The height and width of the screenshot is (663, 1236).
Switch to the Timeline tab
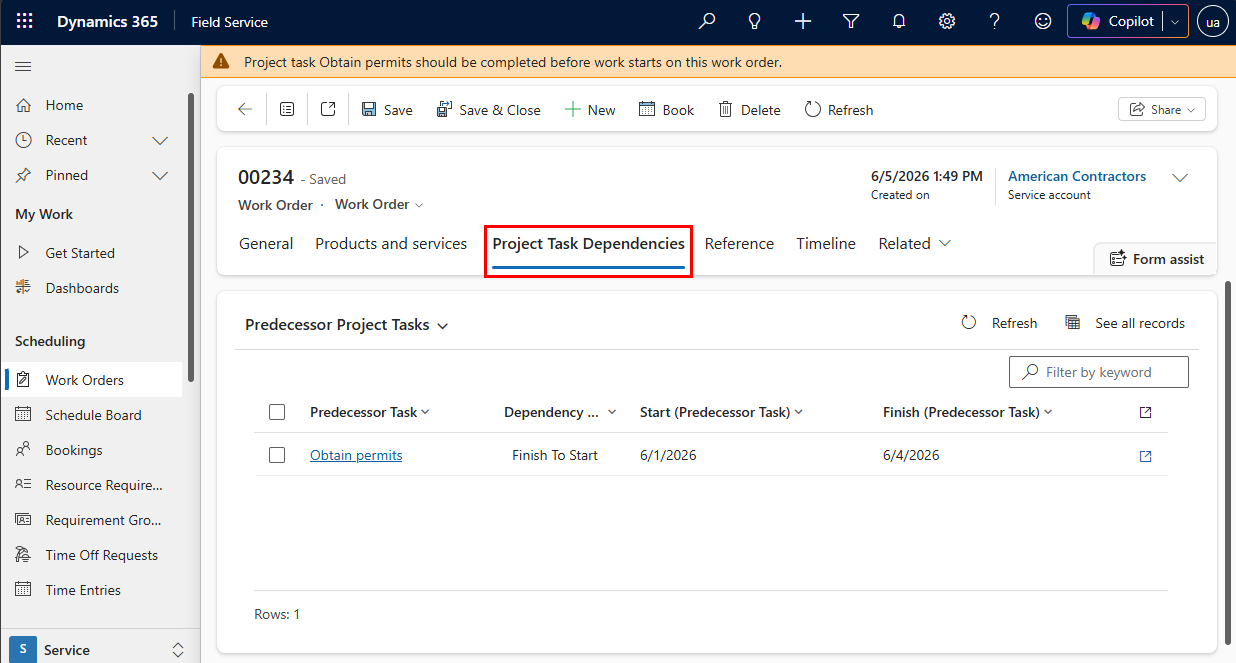[826, 244]
